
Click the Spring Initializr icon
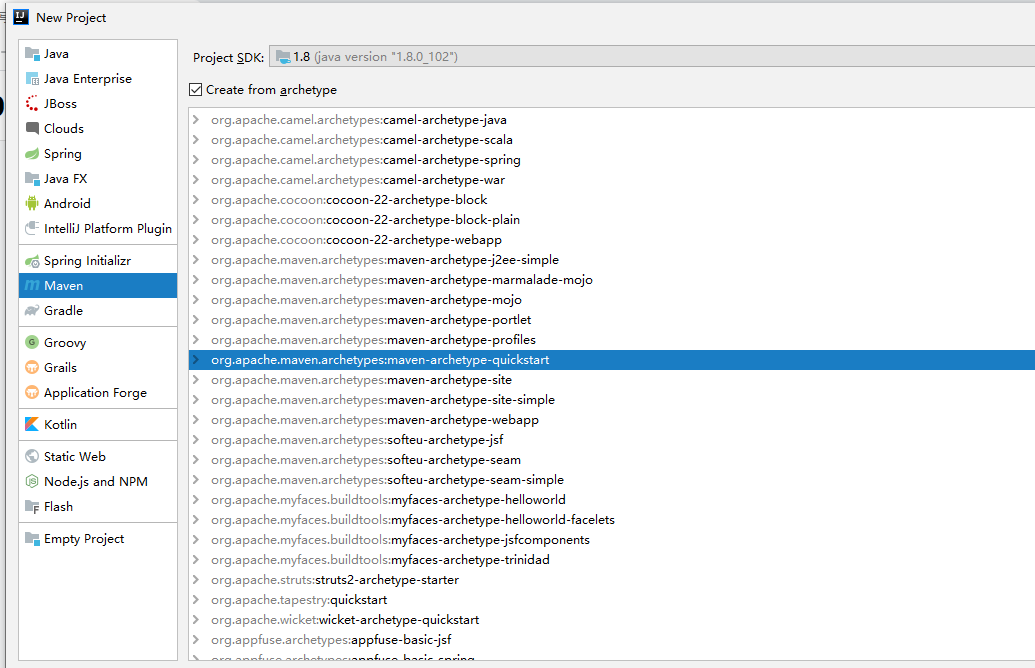point(32,261)
